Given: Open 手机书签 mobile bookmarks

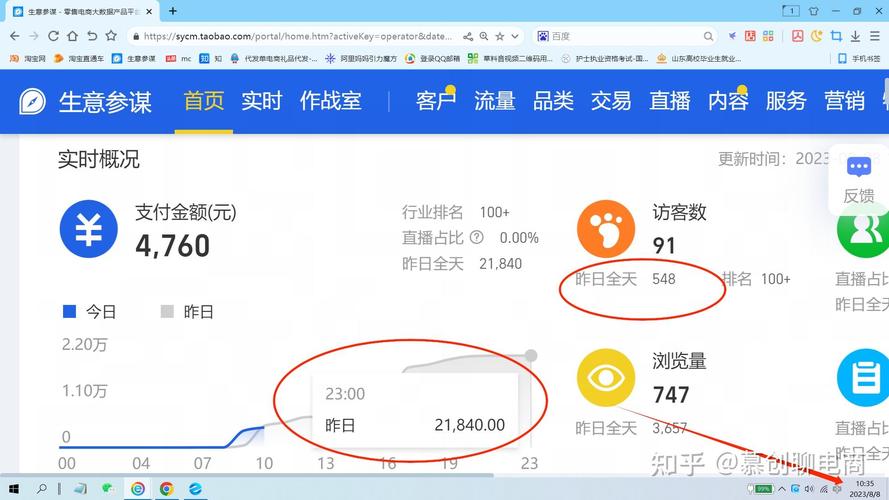Looking at the screenshot, I should click(860, 58).
